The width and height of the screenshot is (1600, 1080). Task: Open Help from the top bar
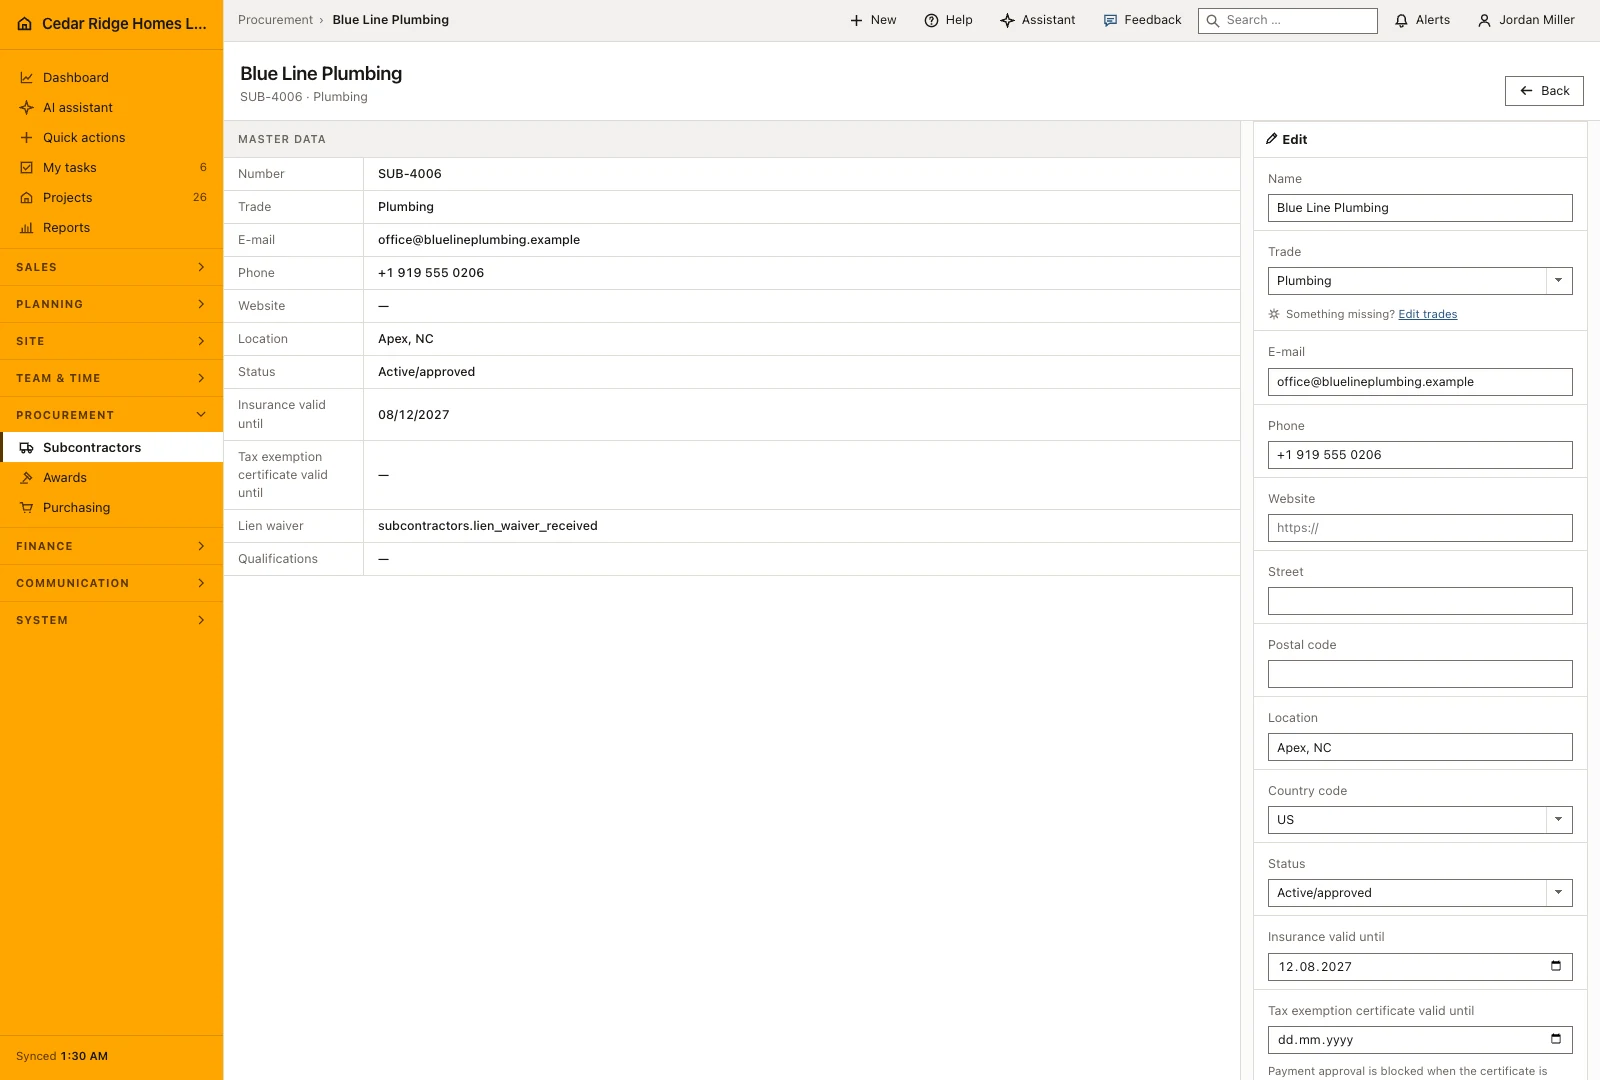click(948, 20)
